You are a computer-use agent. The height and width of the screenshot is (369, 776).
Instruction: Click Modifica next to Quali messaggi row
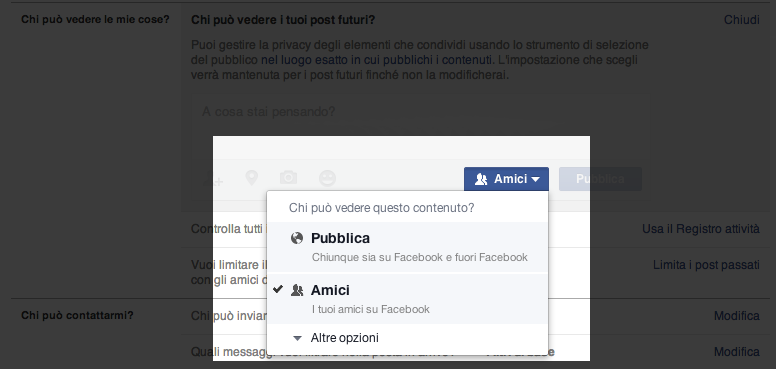736,352
